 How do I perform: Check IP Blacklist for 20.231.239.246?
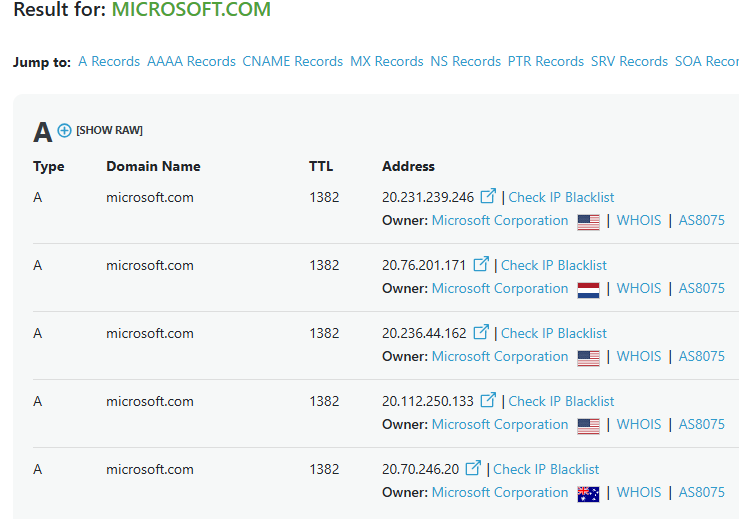point(561,197)
